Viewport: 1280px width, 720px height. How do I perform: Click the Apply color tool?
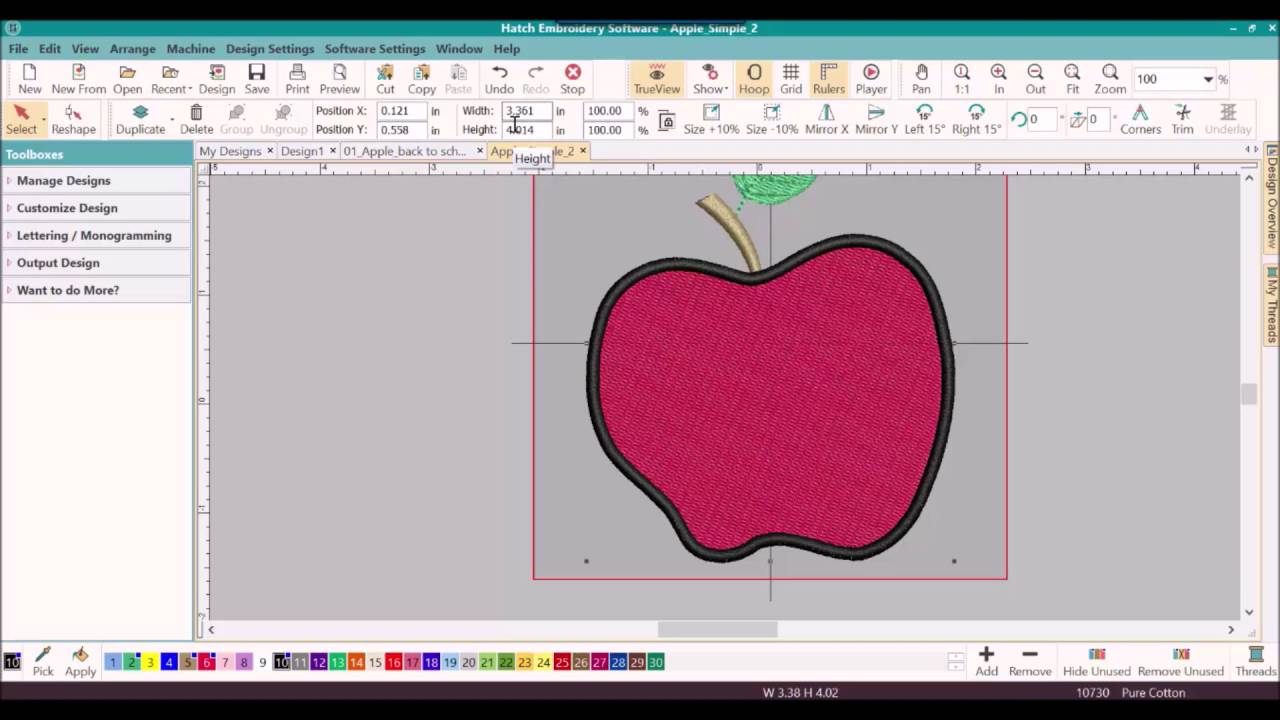click(x=81, y=661)
